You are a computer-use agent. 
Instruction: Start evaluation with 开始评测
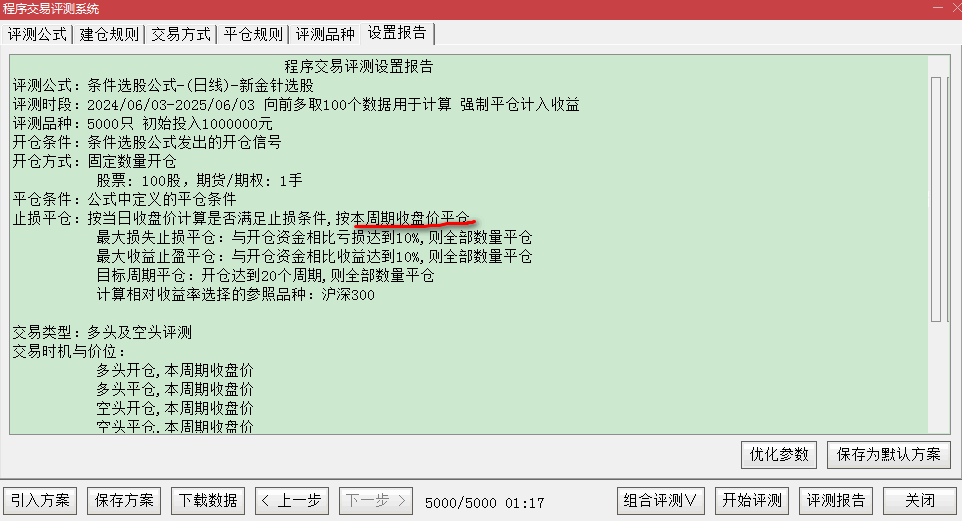(x=752, y=501)
